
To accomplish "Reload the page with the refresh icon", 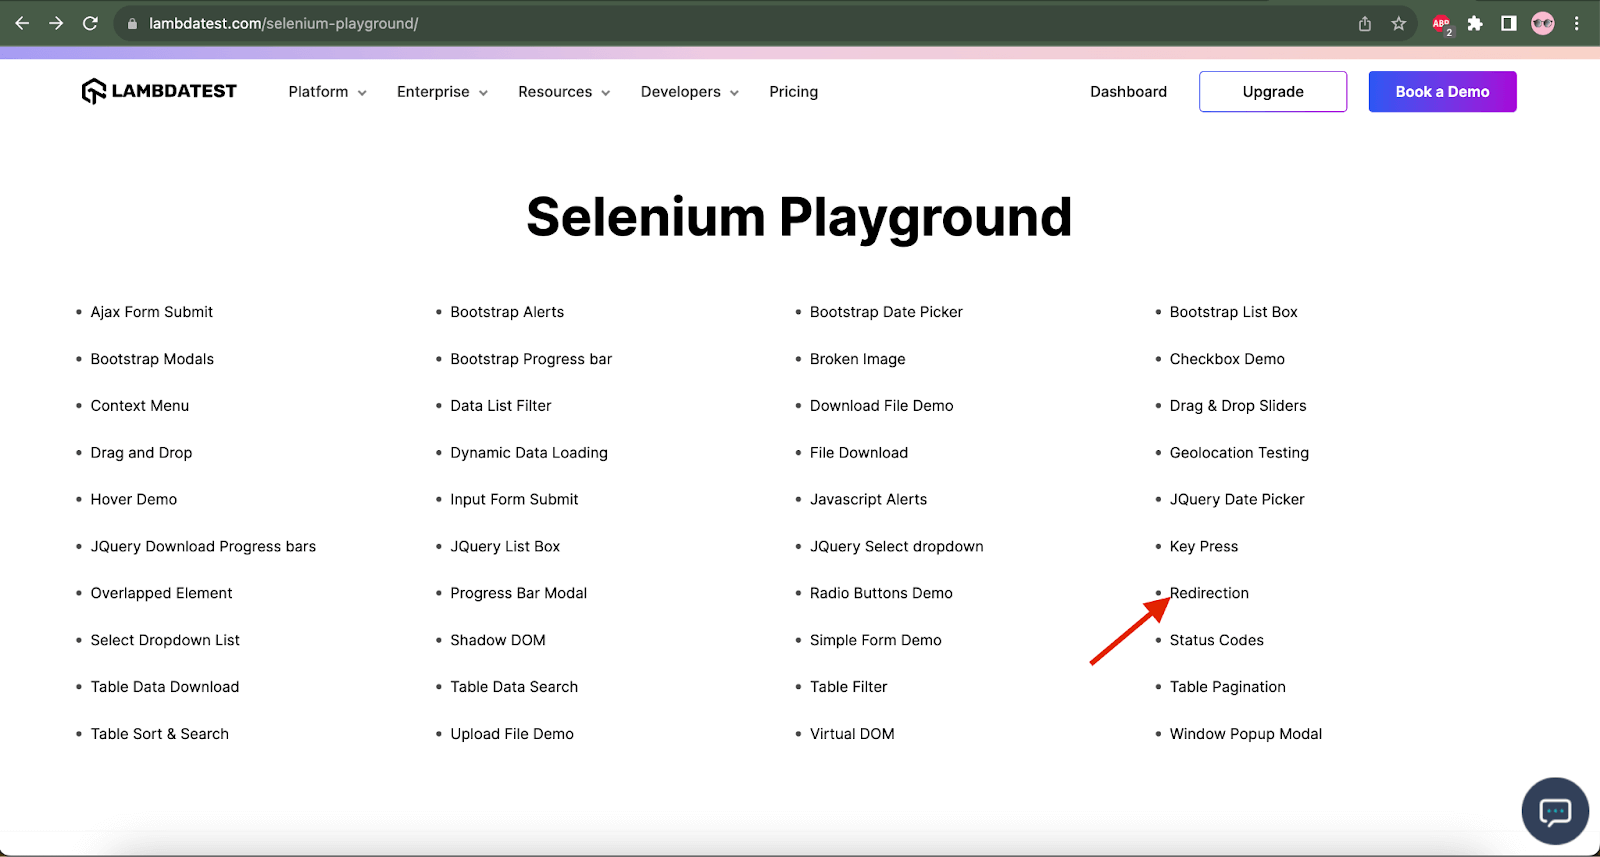I will click(x=90, y=23).
